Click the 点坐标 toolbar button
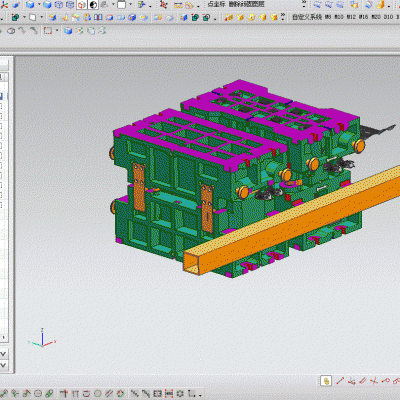The image size is (400, 400). 217,4
